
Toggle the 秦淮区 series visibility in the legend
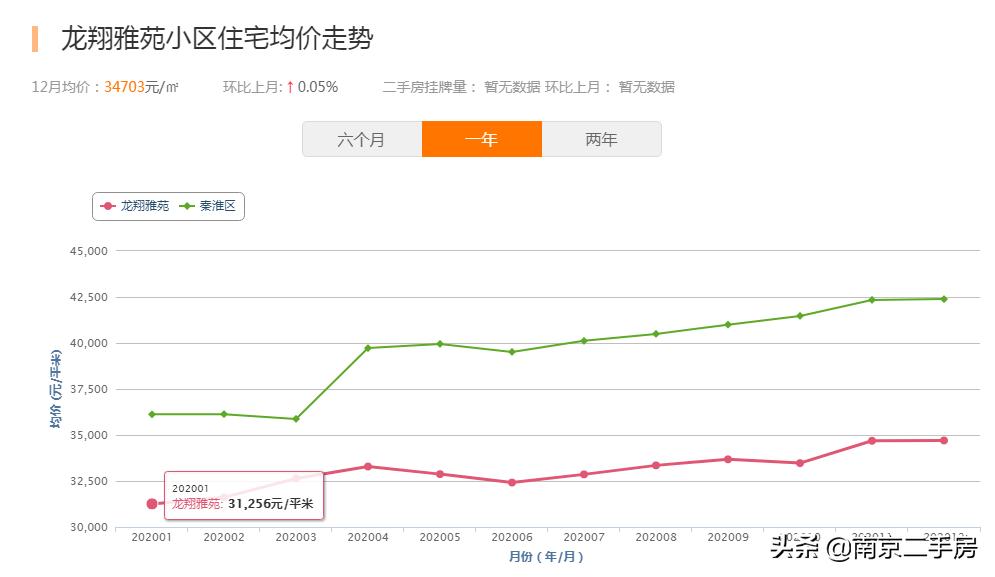pyautogui.click(x=215, y=206)
